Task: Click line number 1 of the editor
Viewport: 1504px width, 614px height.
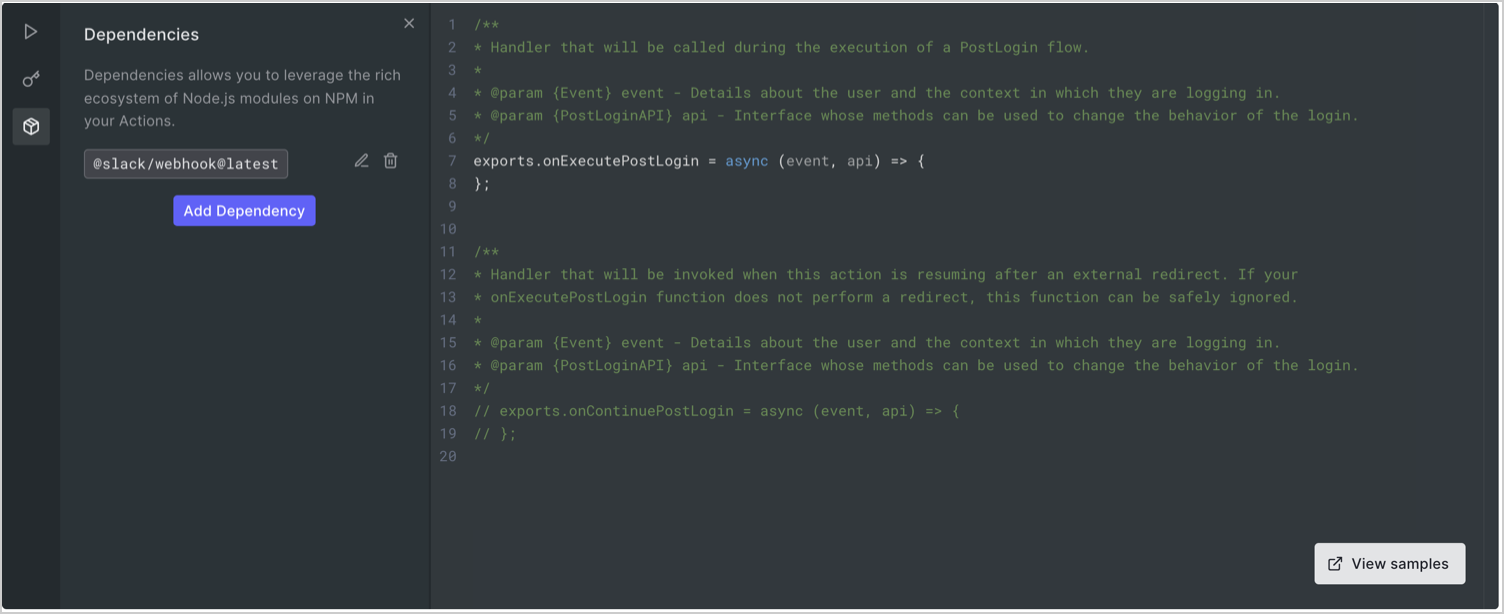Action: [x=451, y=24]
